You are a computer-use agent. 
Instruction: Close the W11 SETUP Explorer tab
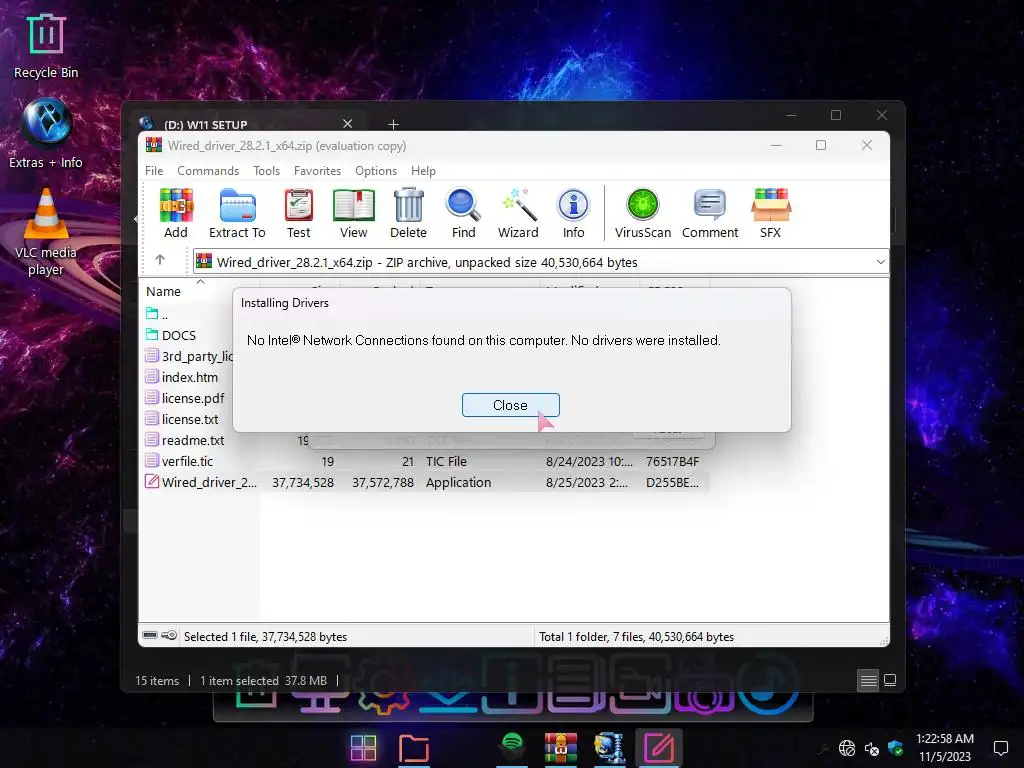347,123
